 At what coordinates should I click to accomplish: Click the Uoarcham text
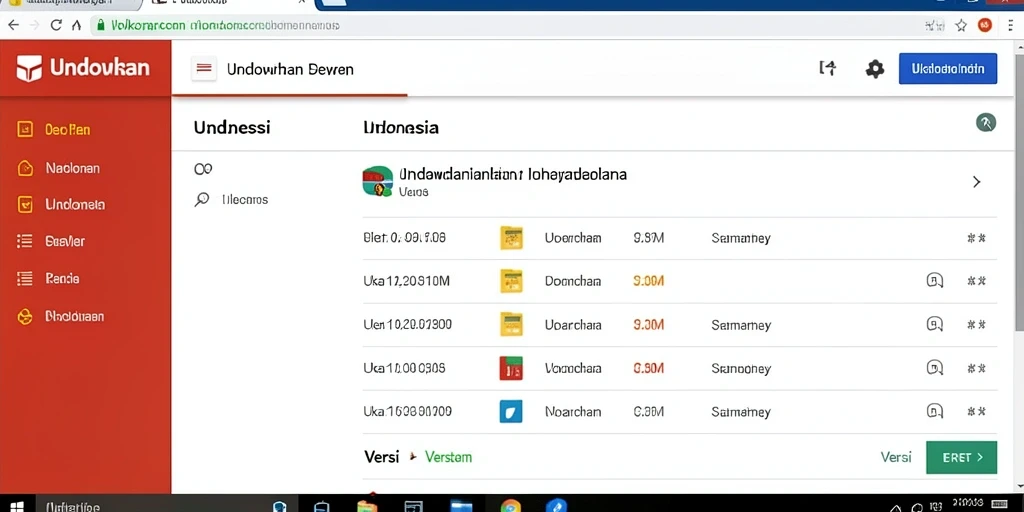coord(573,238)
